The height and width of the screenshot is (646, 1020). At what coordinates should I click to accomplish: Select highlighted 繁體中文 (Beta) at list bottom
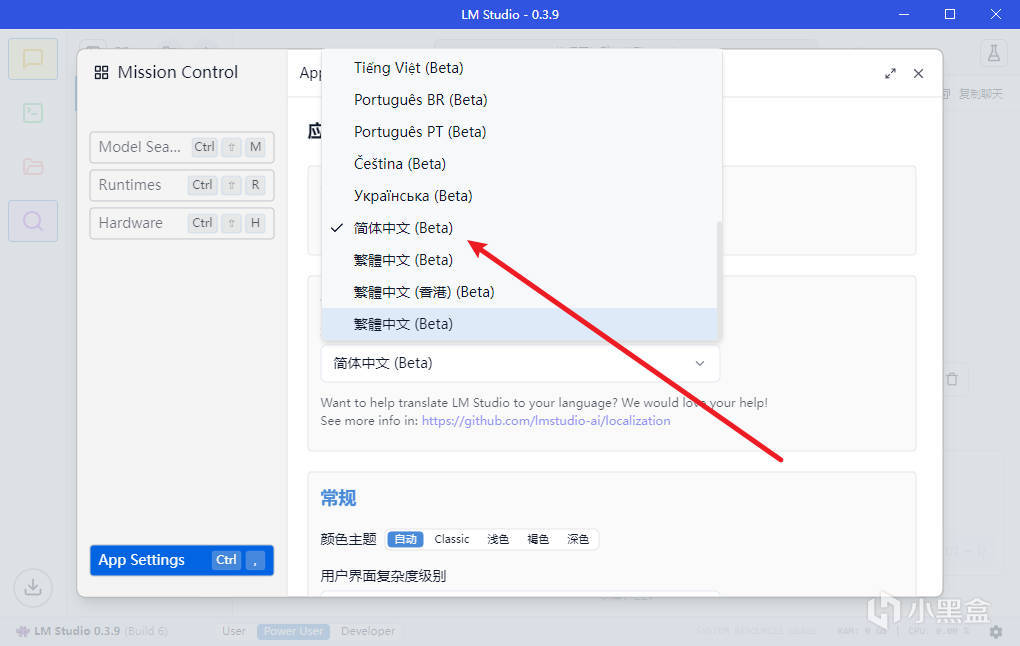point(519,324)
